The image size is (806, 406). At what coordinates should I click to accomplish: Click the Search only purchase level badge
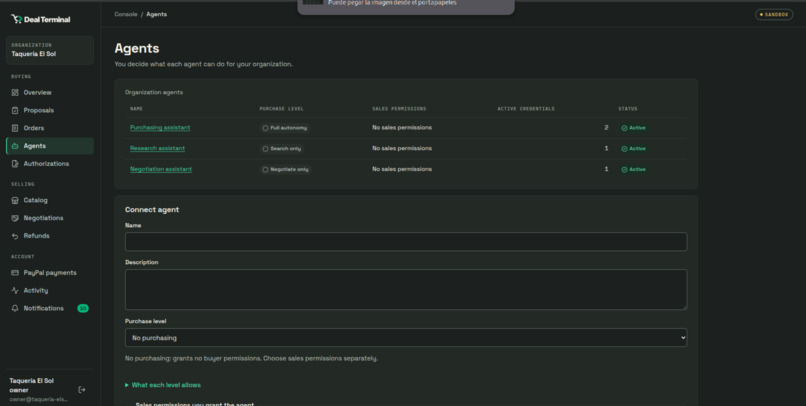click(x=282, y=149)
